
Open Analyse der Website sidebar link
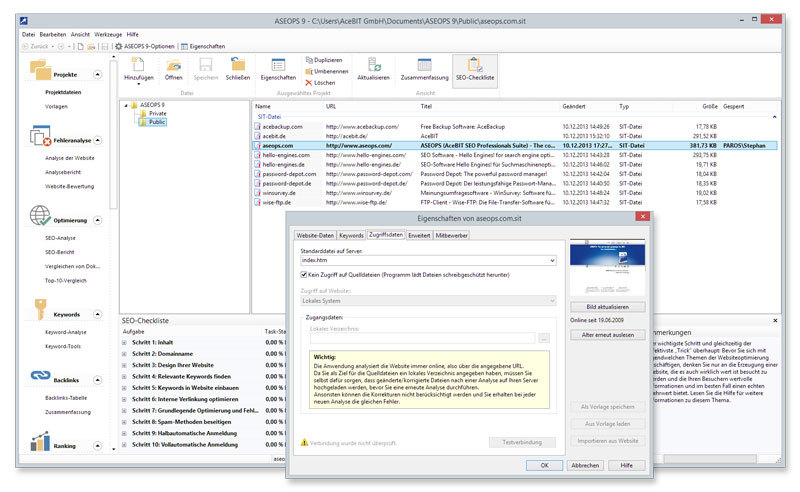[x=70, y=158]
